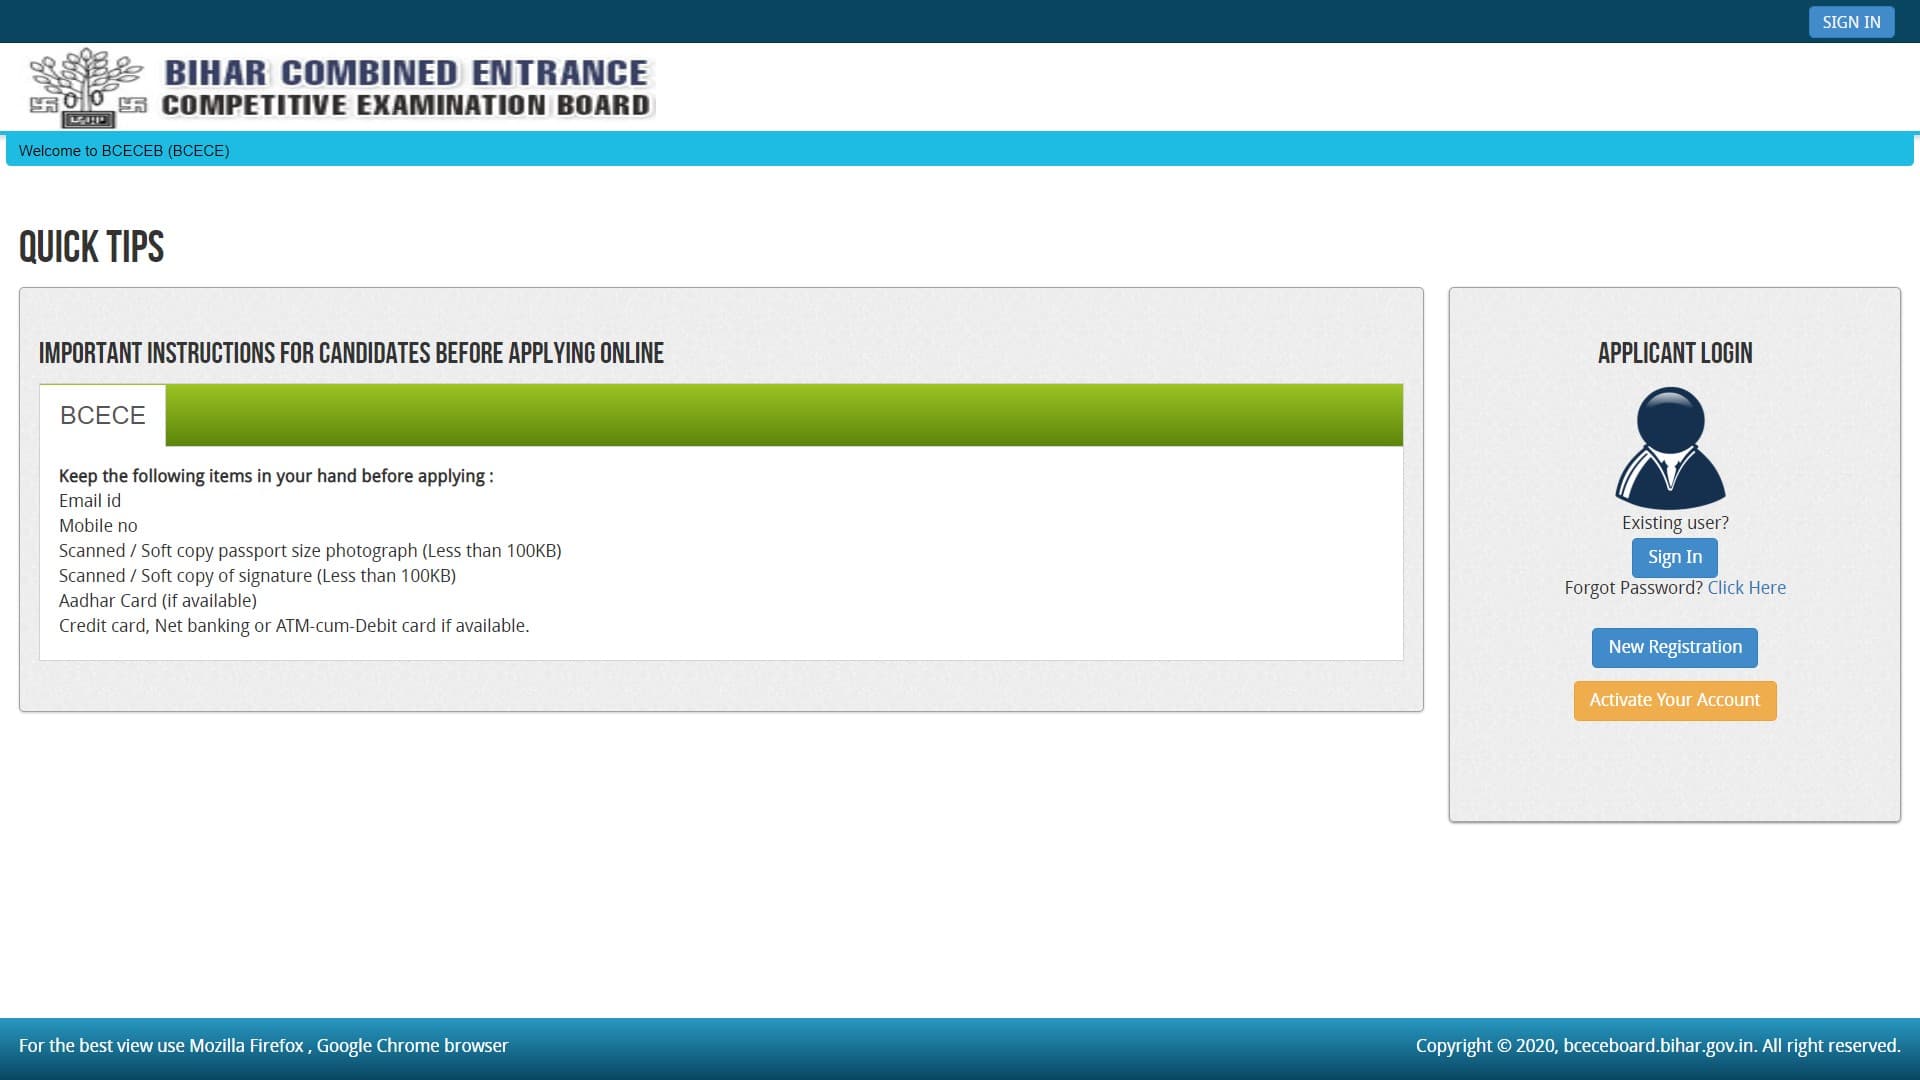Click the passport size photograph instruction line
This screenshot has height=1080, width=1920.
pyautogui.click(x=310, y=551)
